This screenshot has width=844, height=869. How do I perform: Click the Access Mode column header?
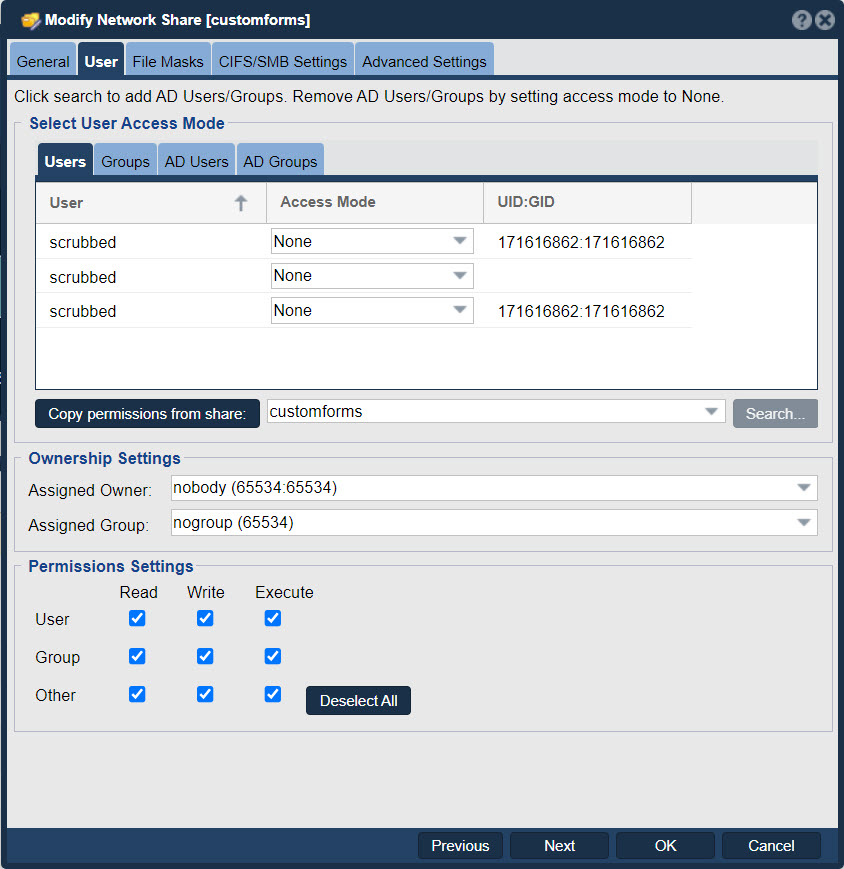[375, 202]
